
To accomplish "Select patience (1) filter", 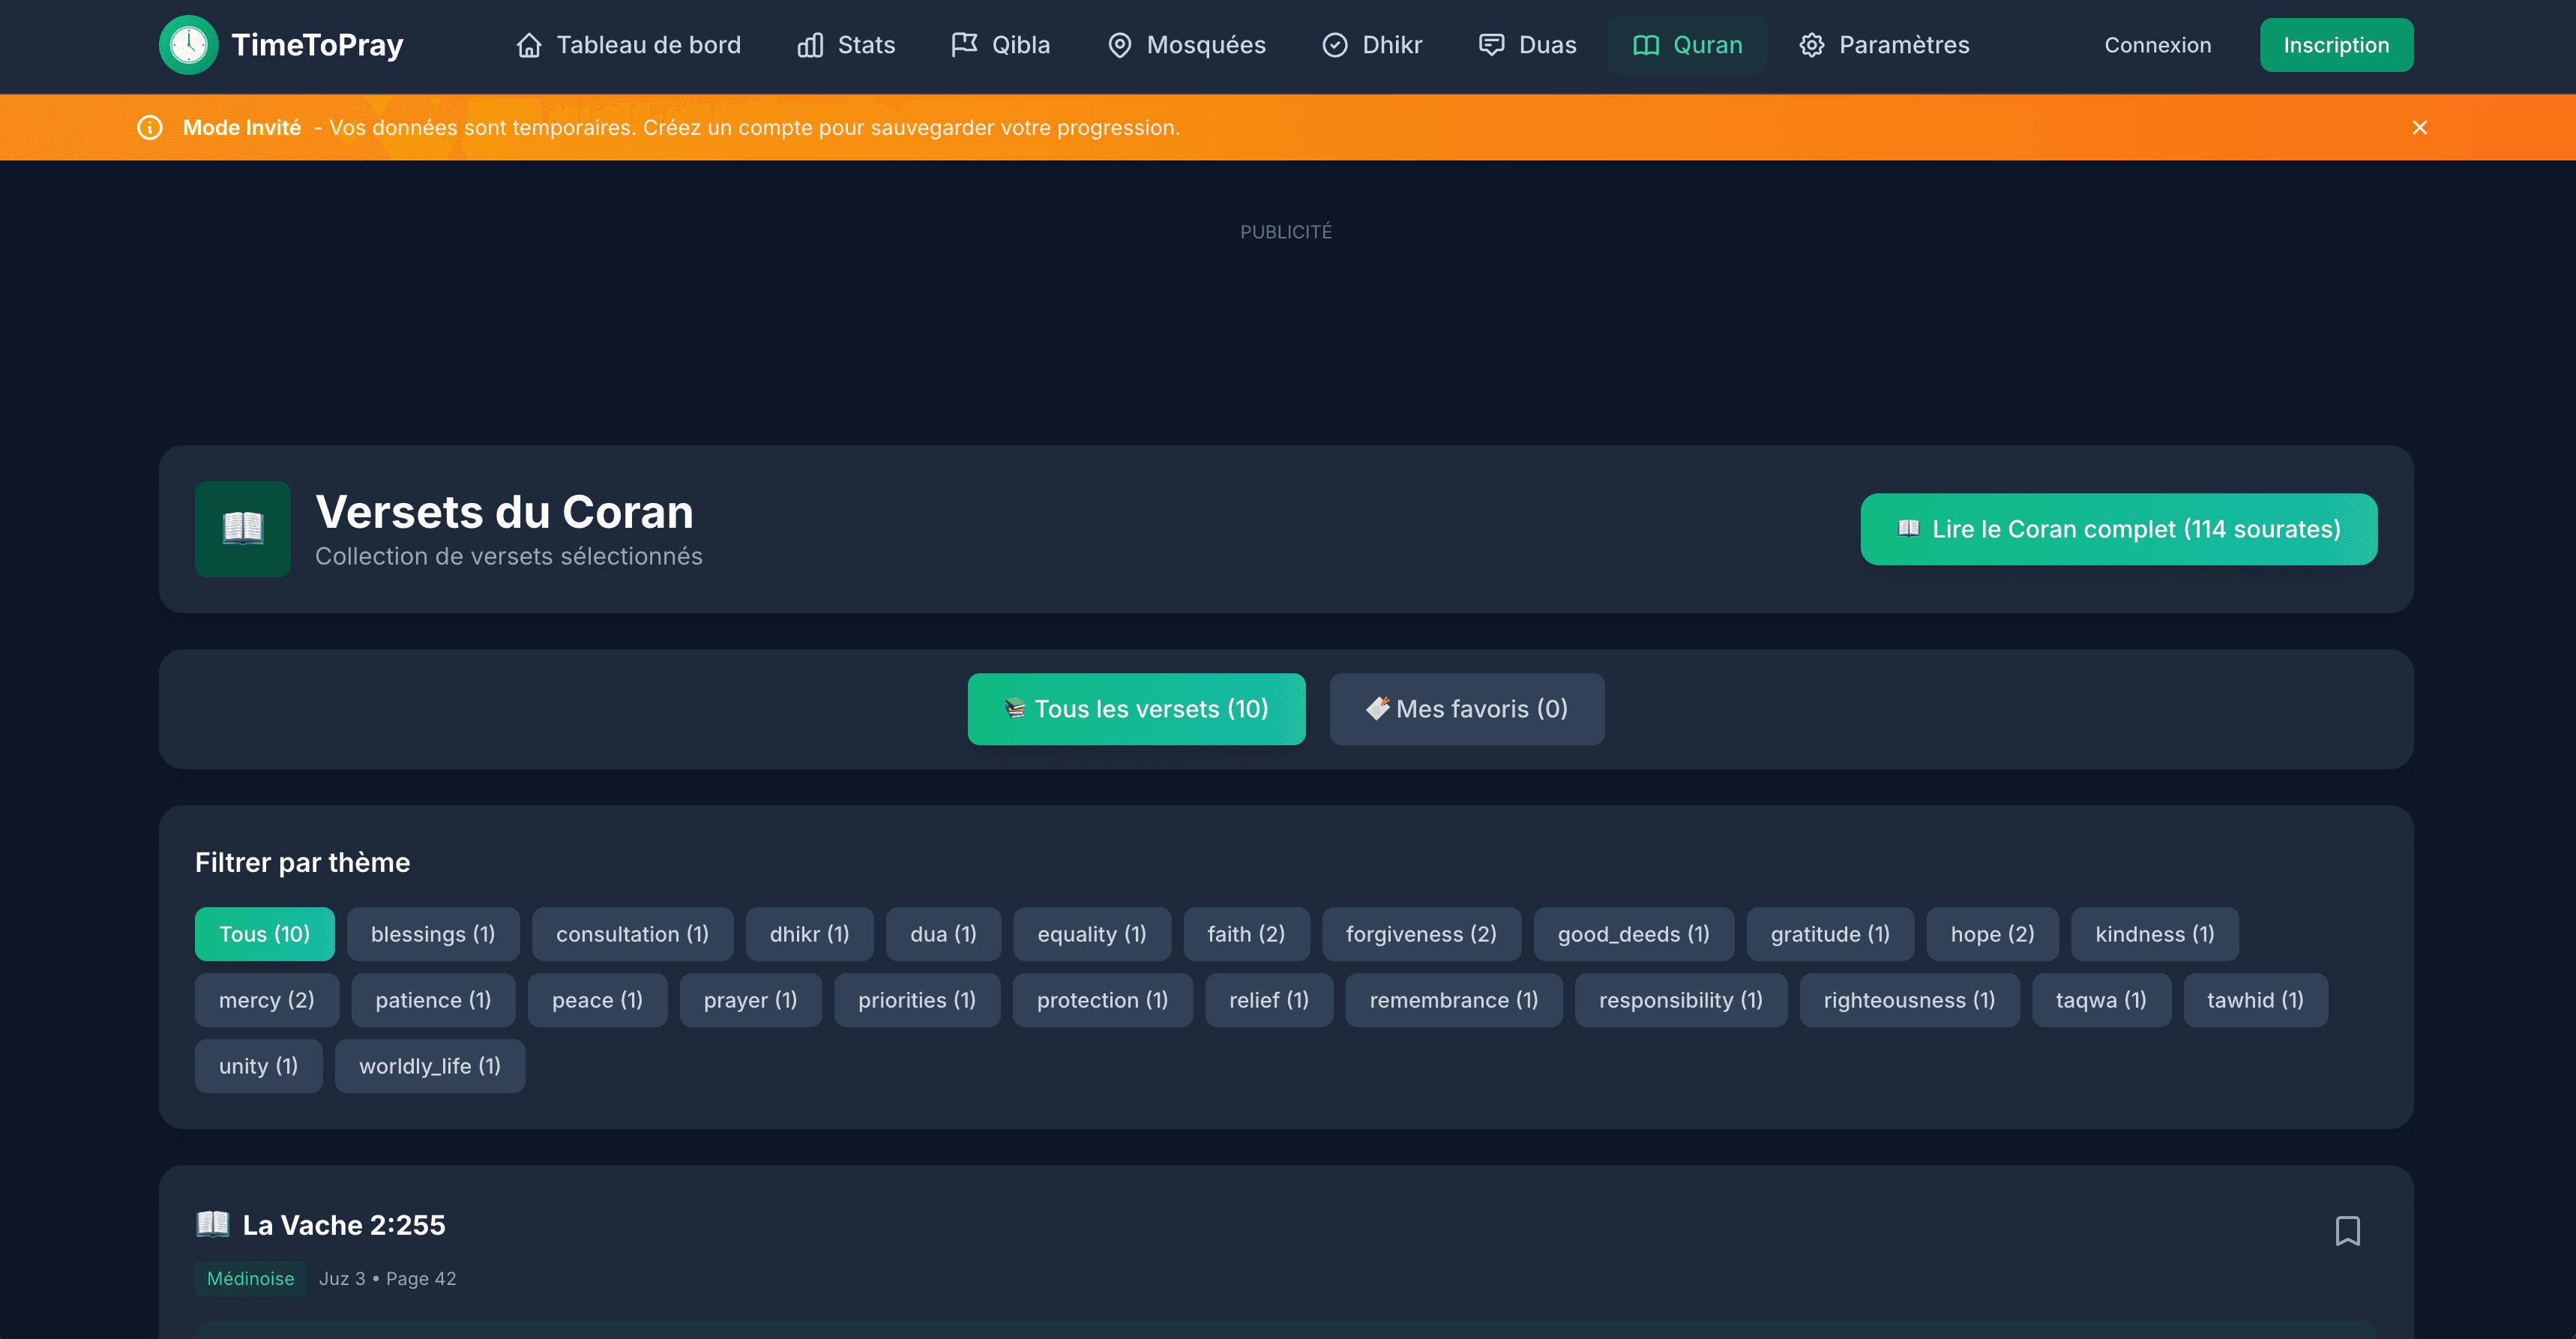I will [433, 1000].
